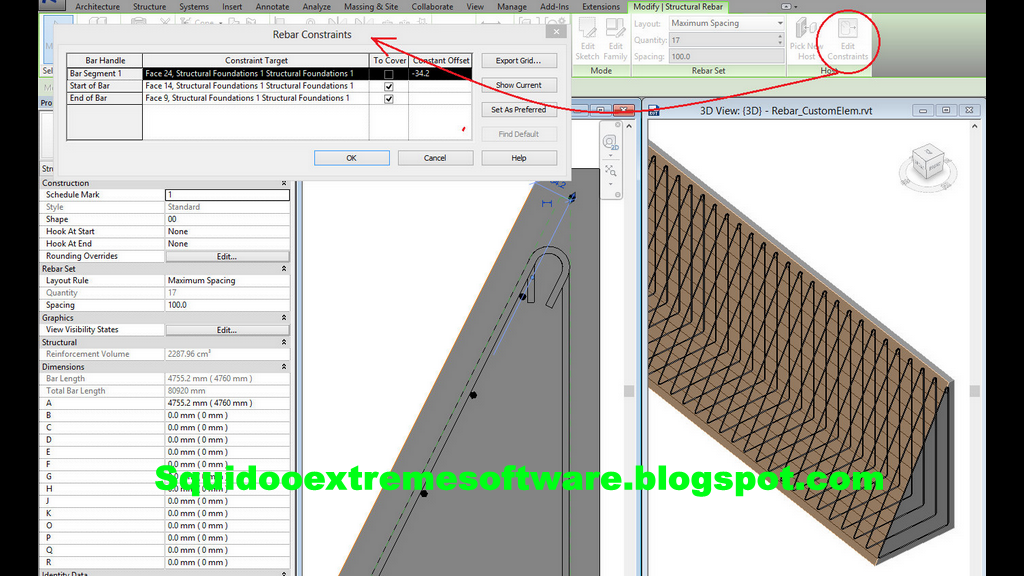
Task: Uncheck To Cover for Start of Bar
Action: click(x=389, y=86)
